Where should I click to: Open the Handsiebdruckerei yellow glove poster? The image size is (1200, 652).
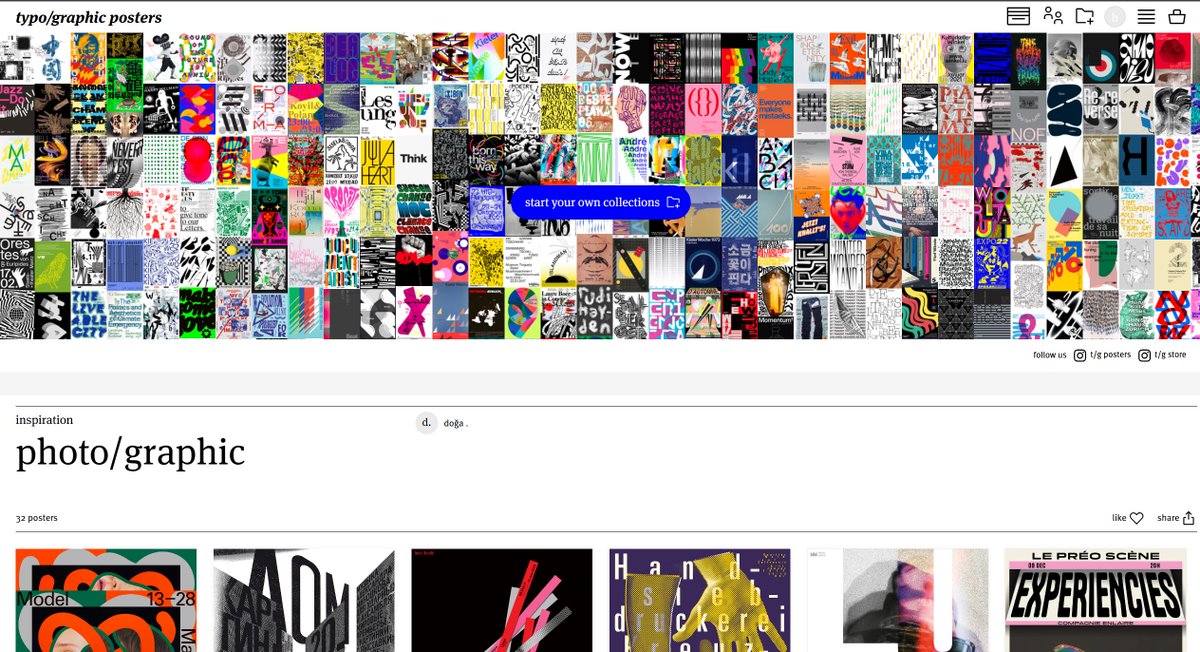tap(700, 600)
